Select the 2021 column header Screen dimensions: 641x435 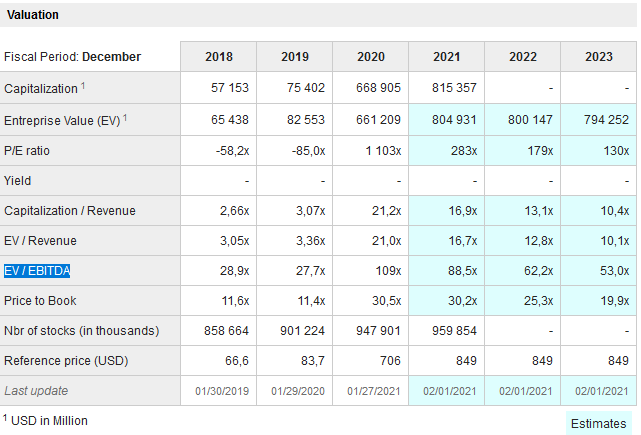pos(446,57)
